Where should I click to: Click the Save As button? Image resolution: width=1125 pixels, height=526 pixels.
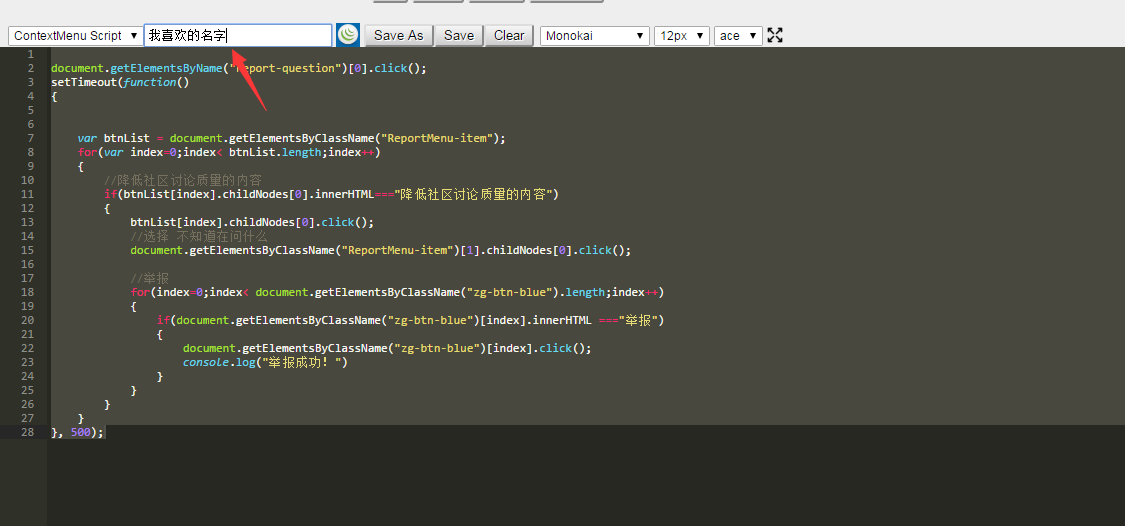(x=399, y=35)
